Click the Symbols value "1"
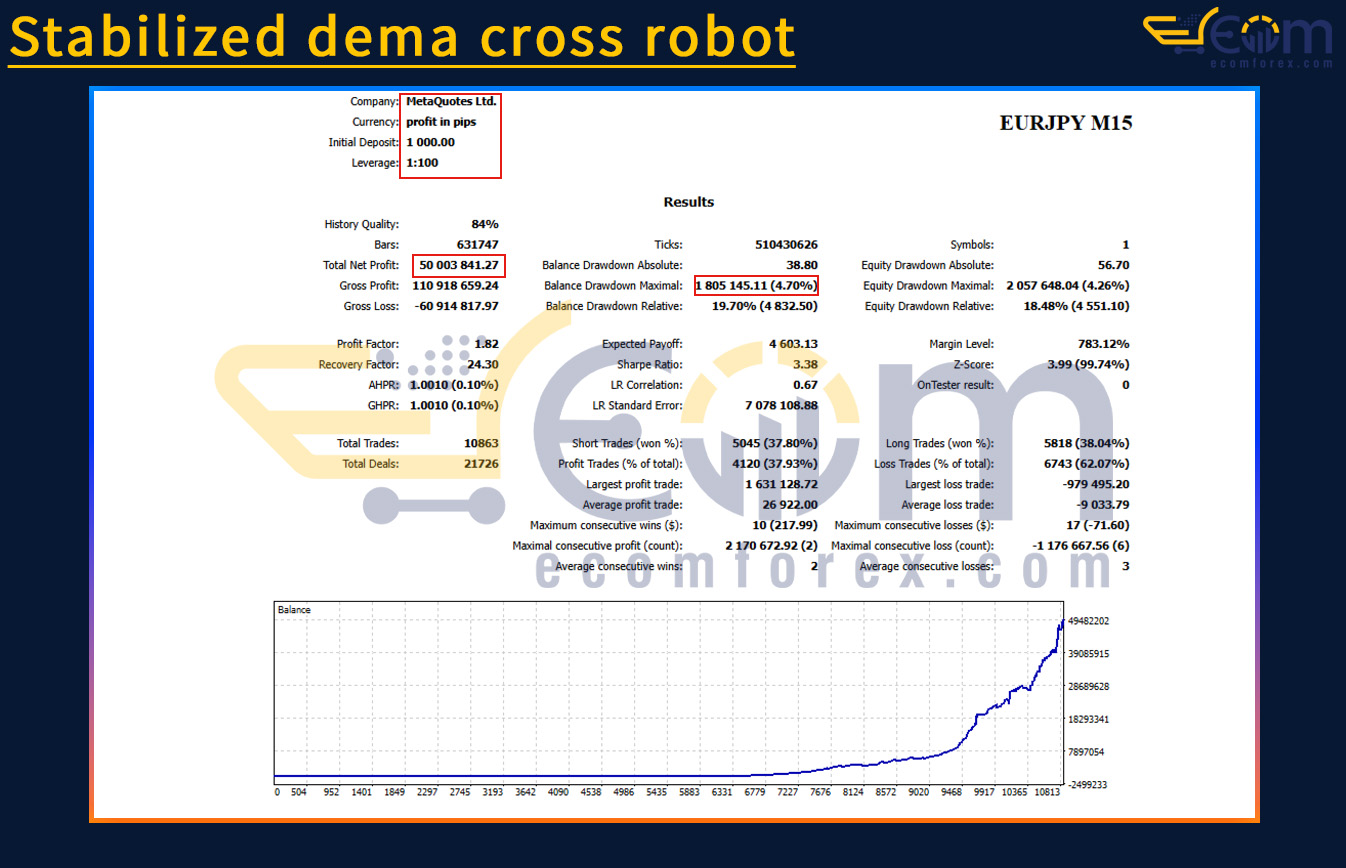 1126,245
